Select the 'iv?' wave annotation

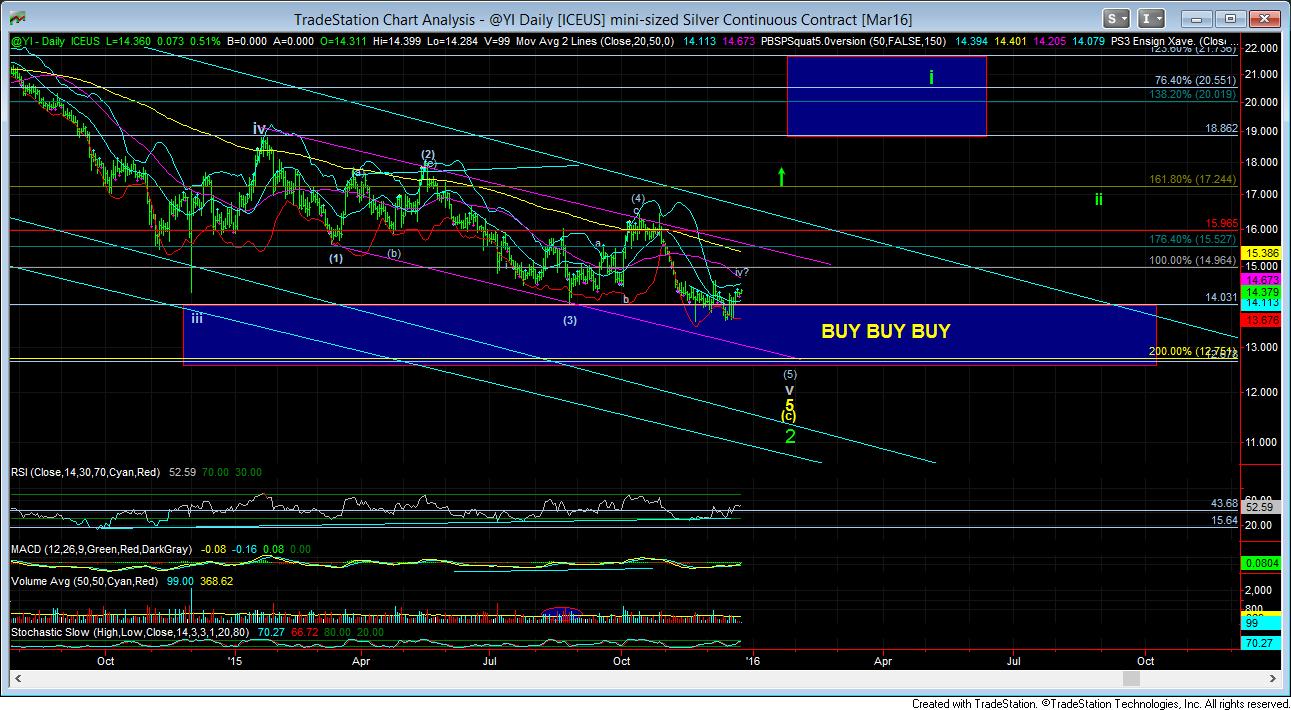741,272
